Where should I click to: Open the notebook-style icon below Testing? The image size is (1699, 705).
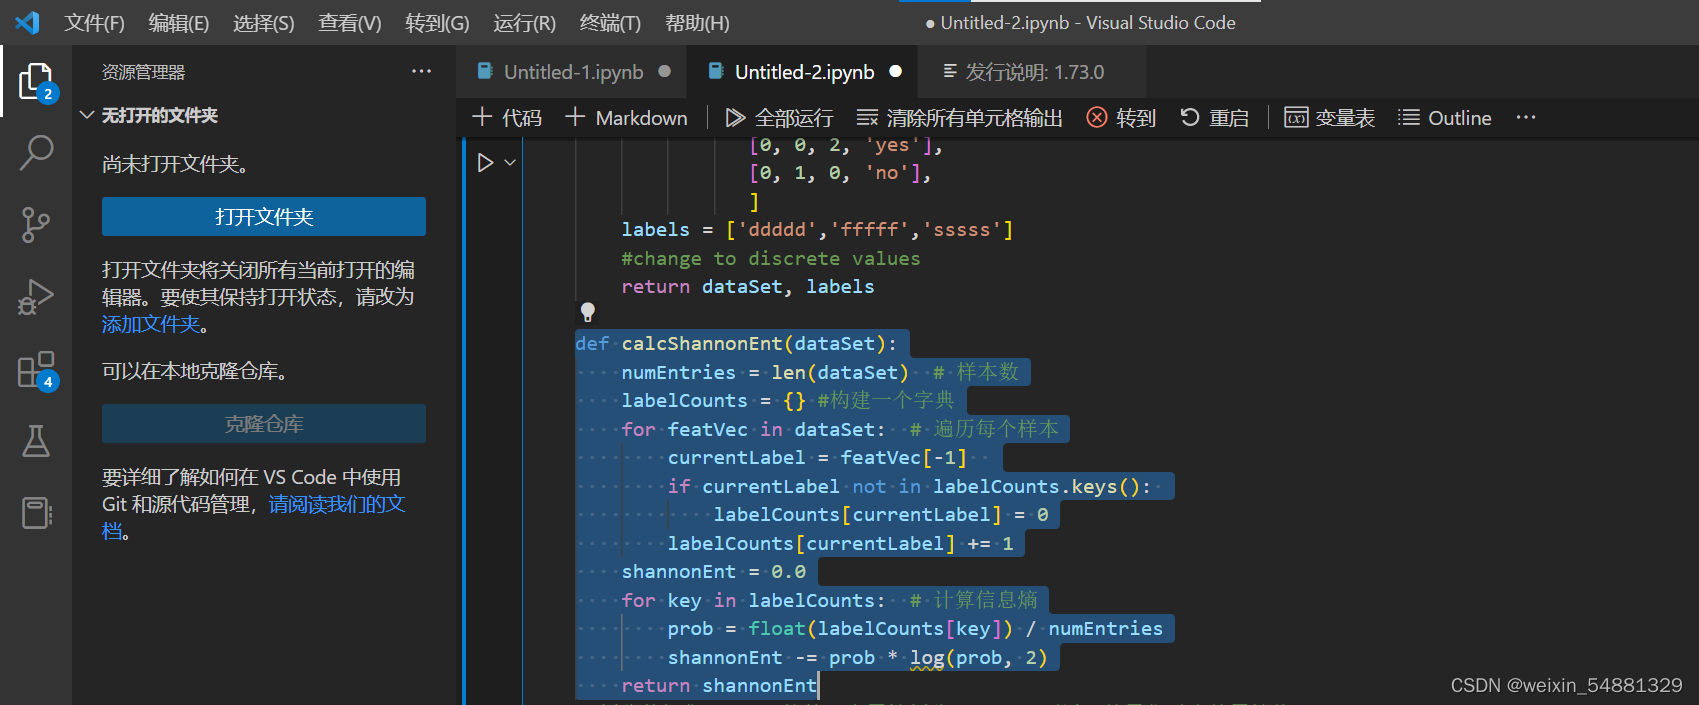click(x=36, y=513)
